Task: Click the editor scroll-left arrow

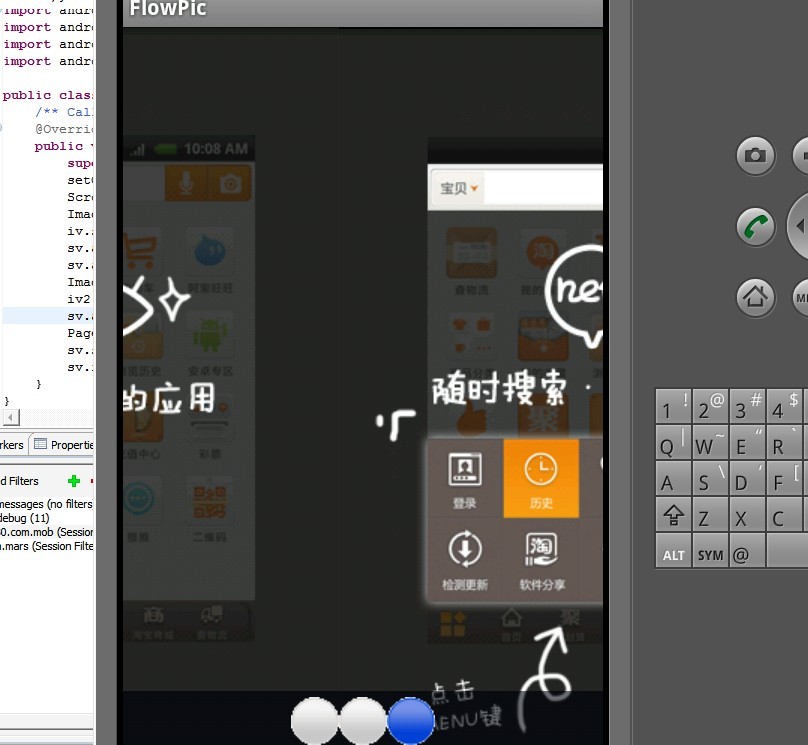Action: 11,417
